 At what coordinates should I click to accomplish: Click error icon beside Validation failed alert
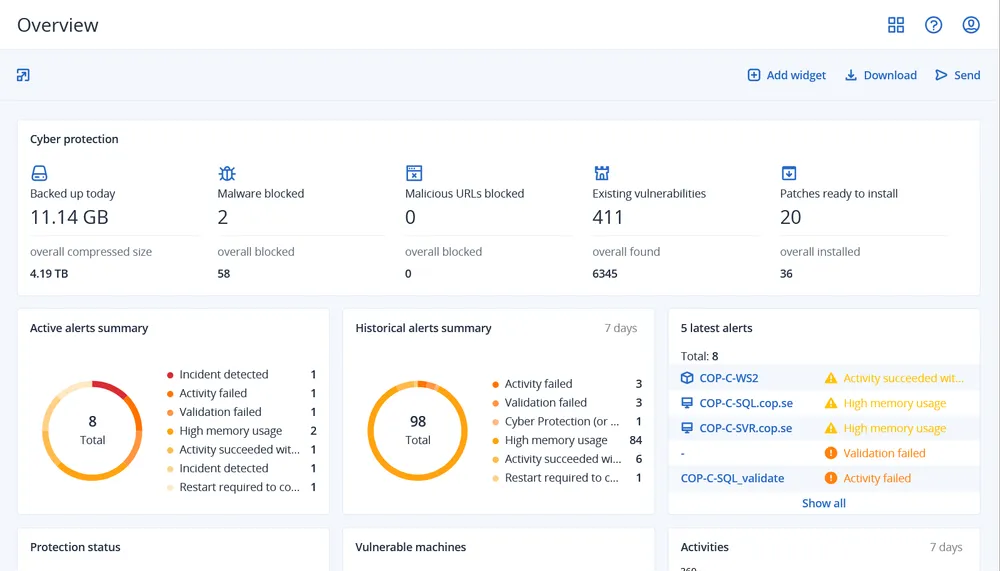[x=830, y=453]
